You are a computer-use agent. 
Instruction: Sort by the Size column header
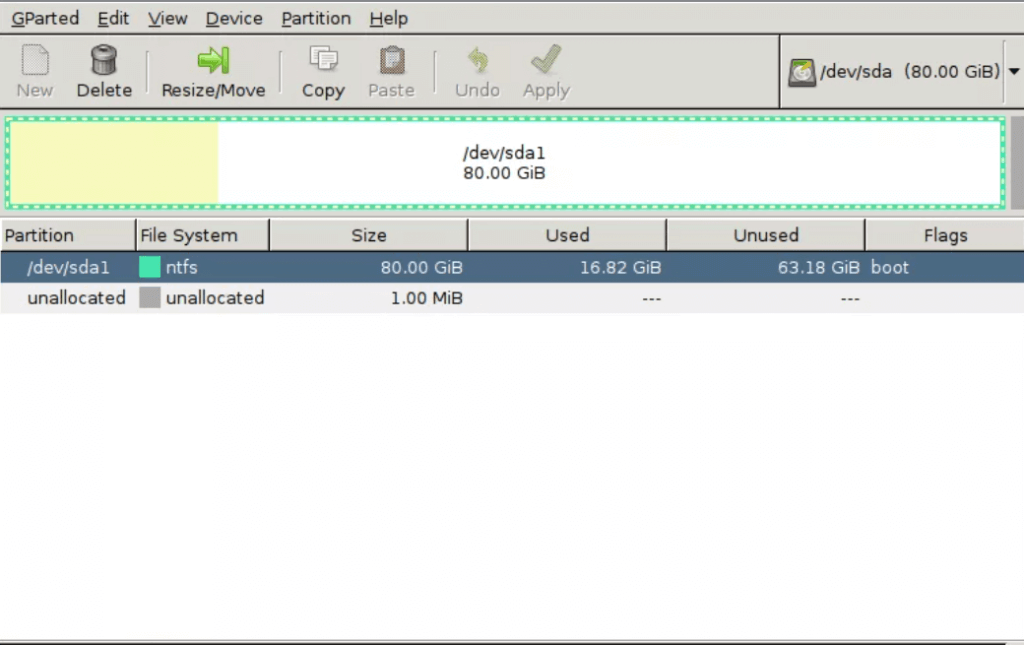tap(368, 235)
